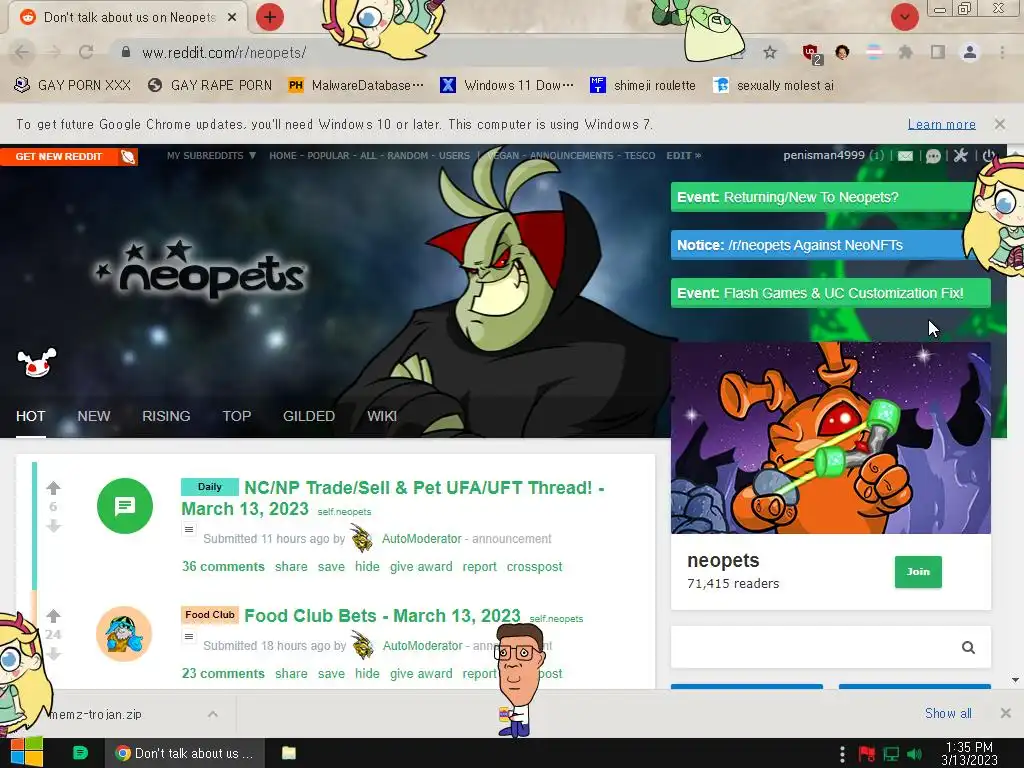Switch to the WIKI tab
This screenshot has height=768, width=1024.
pyautogui.click(x=382, y=416)
